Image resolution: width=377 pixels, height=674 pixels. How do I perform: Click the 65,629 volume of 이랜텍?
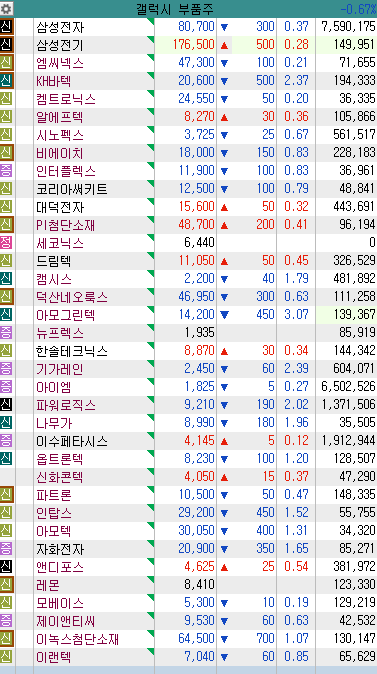(357, 656)
